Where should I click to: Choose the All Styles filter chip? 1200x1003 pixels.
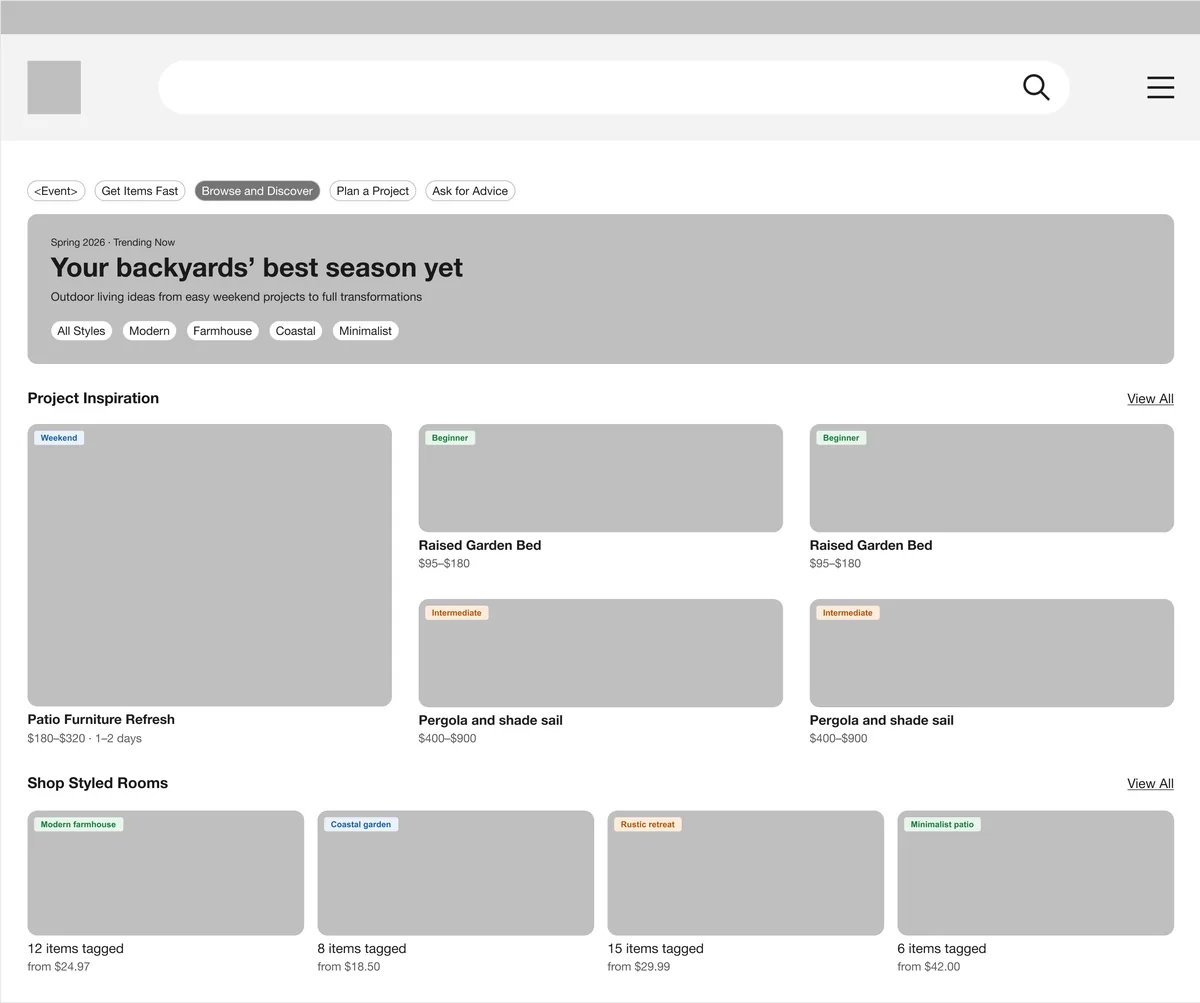(81, 331)
